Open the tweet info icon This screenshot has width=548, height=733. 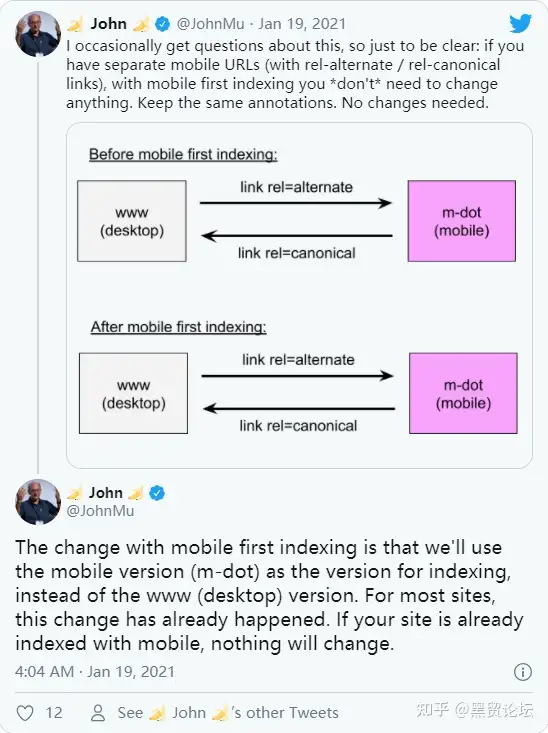[x=522, y=672]
